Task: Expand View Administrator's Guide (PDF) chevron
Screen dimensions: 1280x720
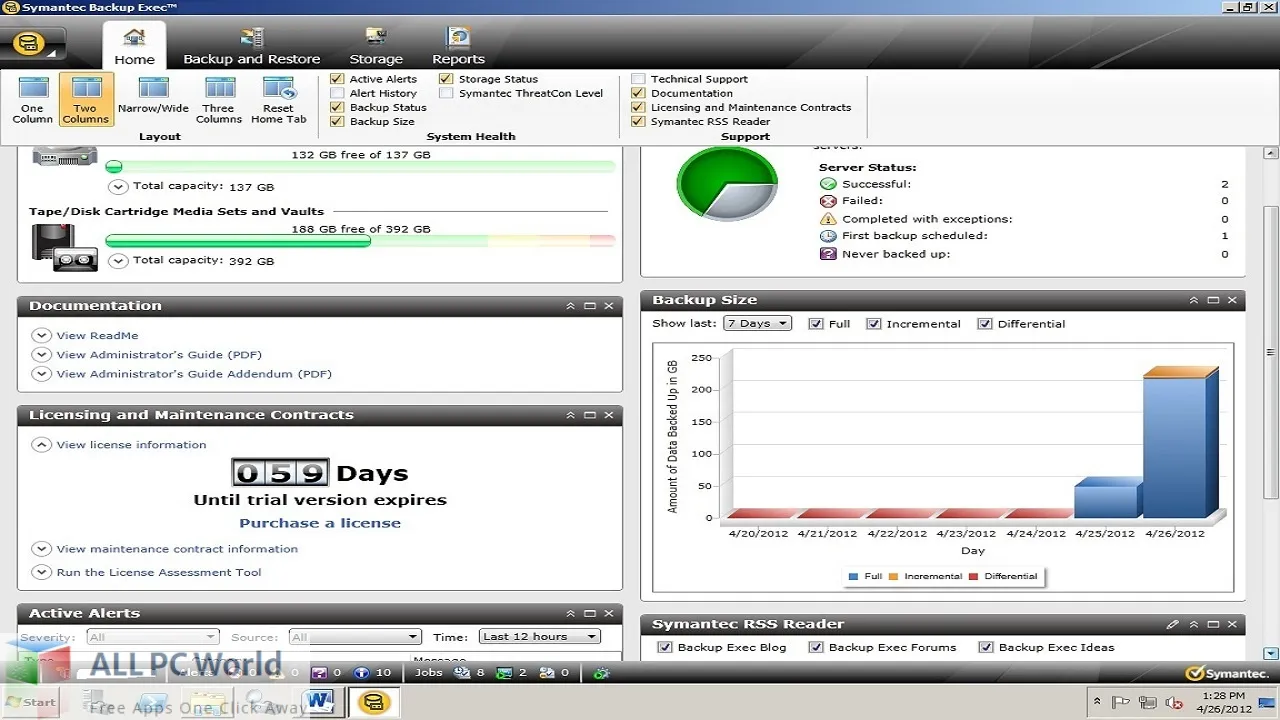Action: 41,355
